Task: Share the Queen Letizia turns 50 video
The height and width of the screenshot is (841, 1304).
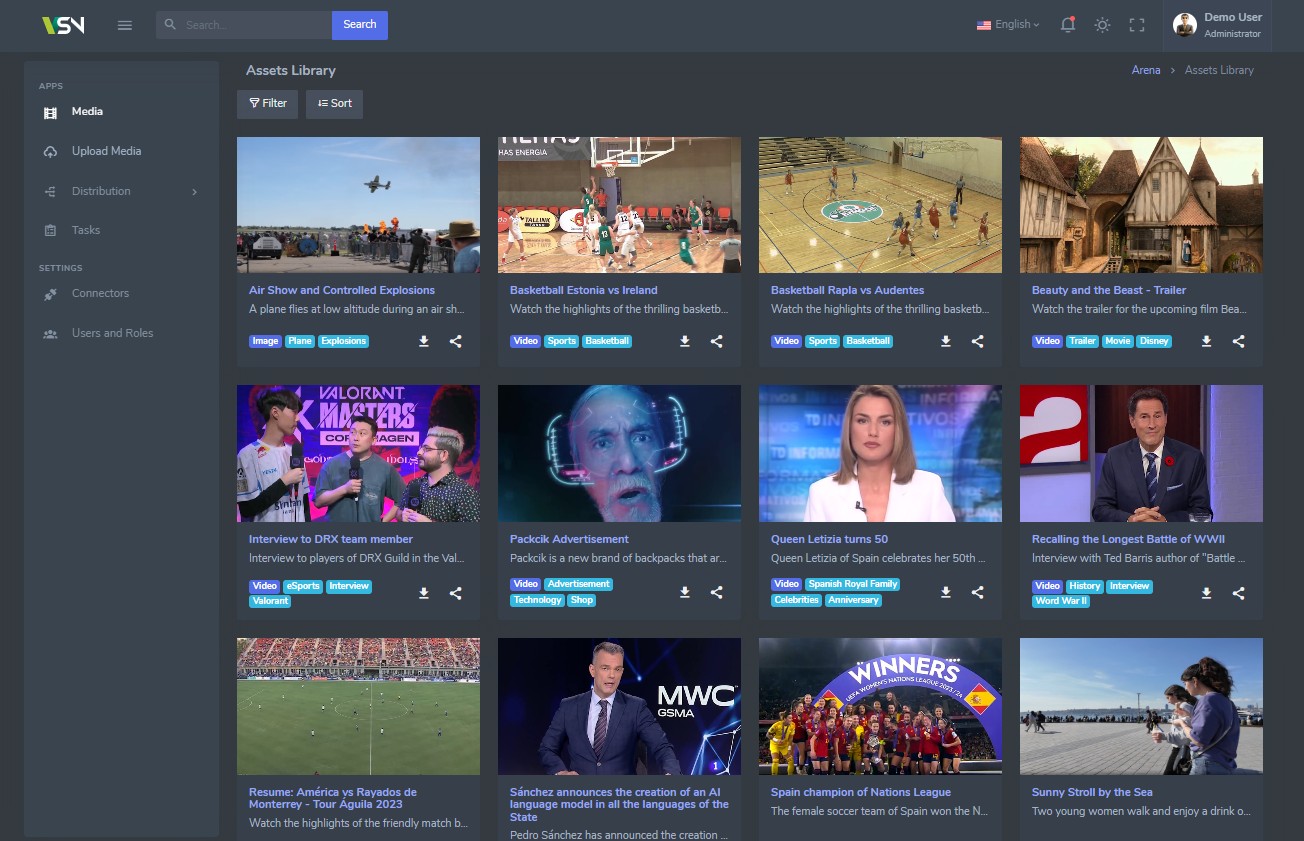Action: coord(977,592)
